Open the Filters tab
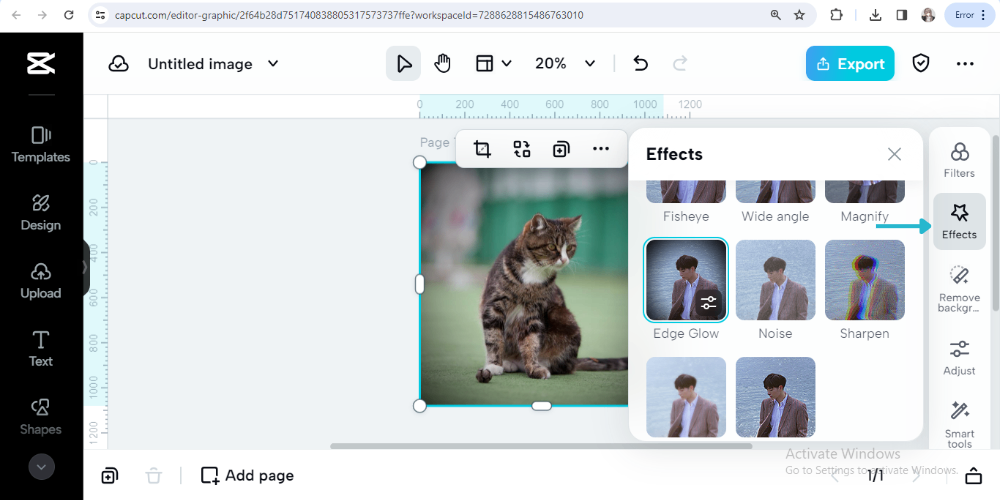The image size is (1000, 500). click(959, 160)
